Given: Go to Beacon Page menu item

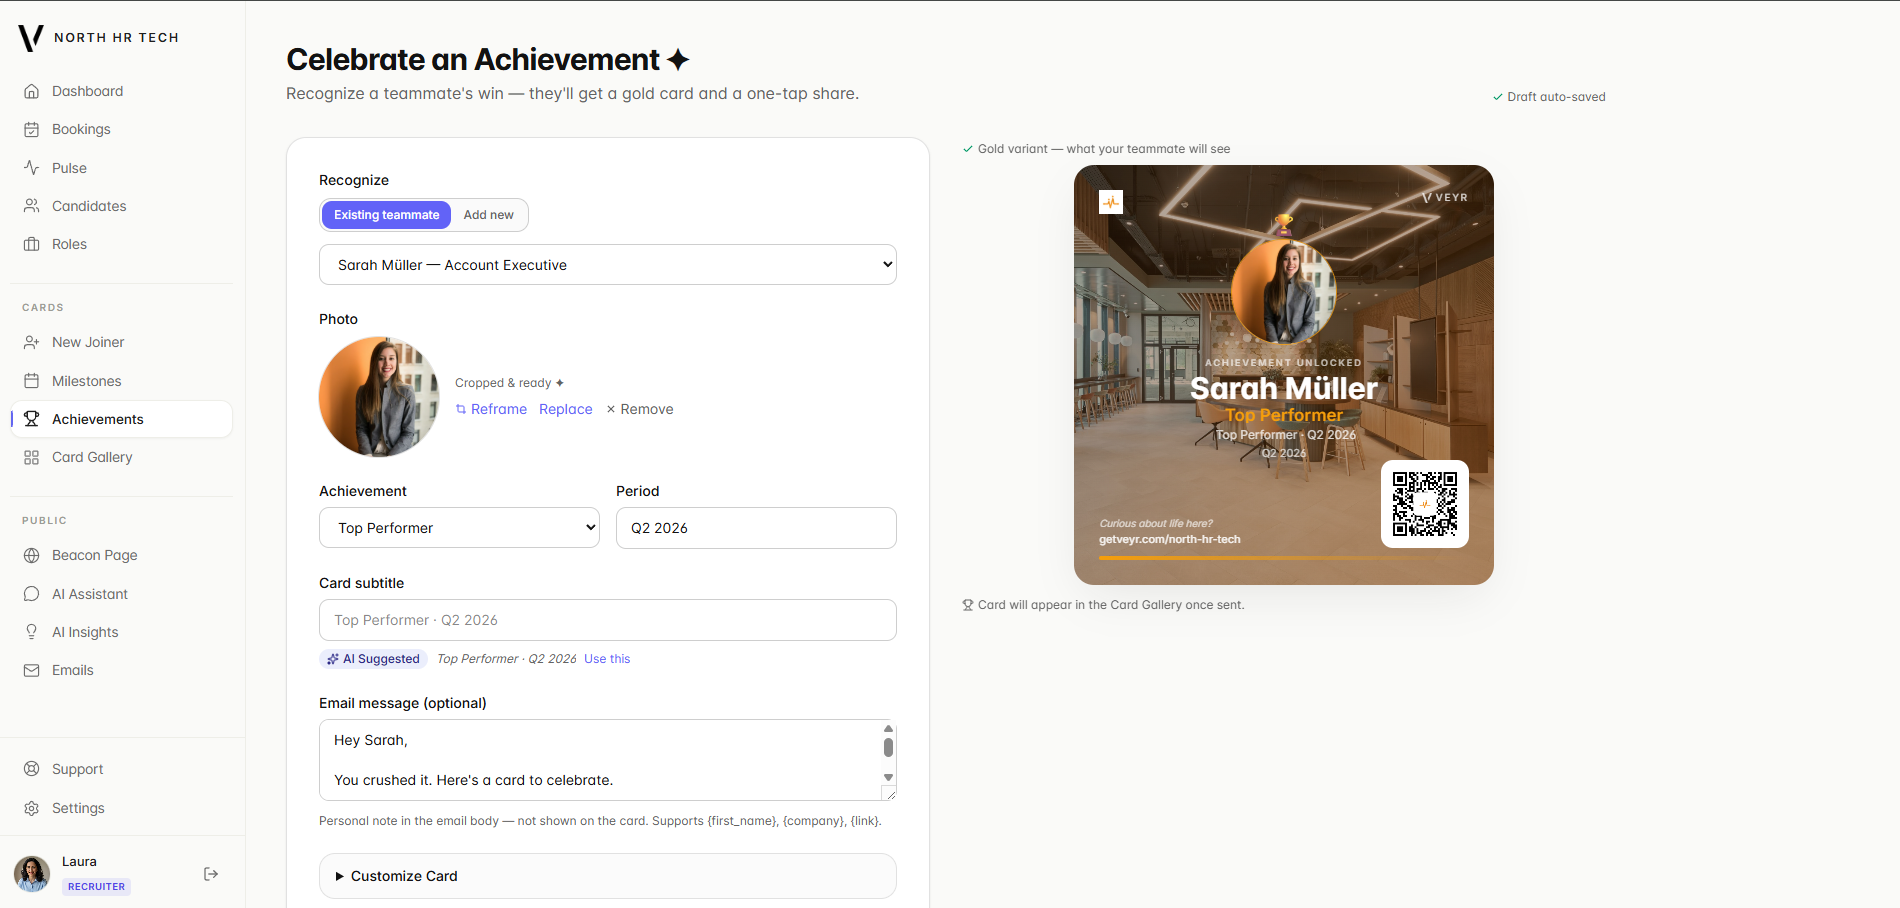Looking at the screenshot, I should (x=121, y=555).
